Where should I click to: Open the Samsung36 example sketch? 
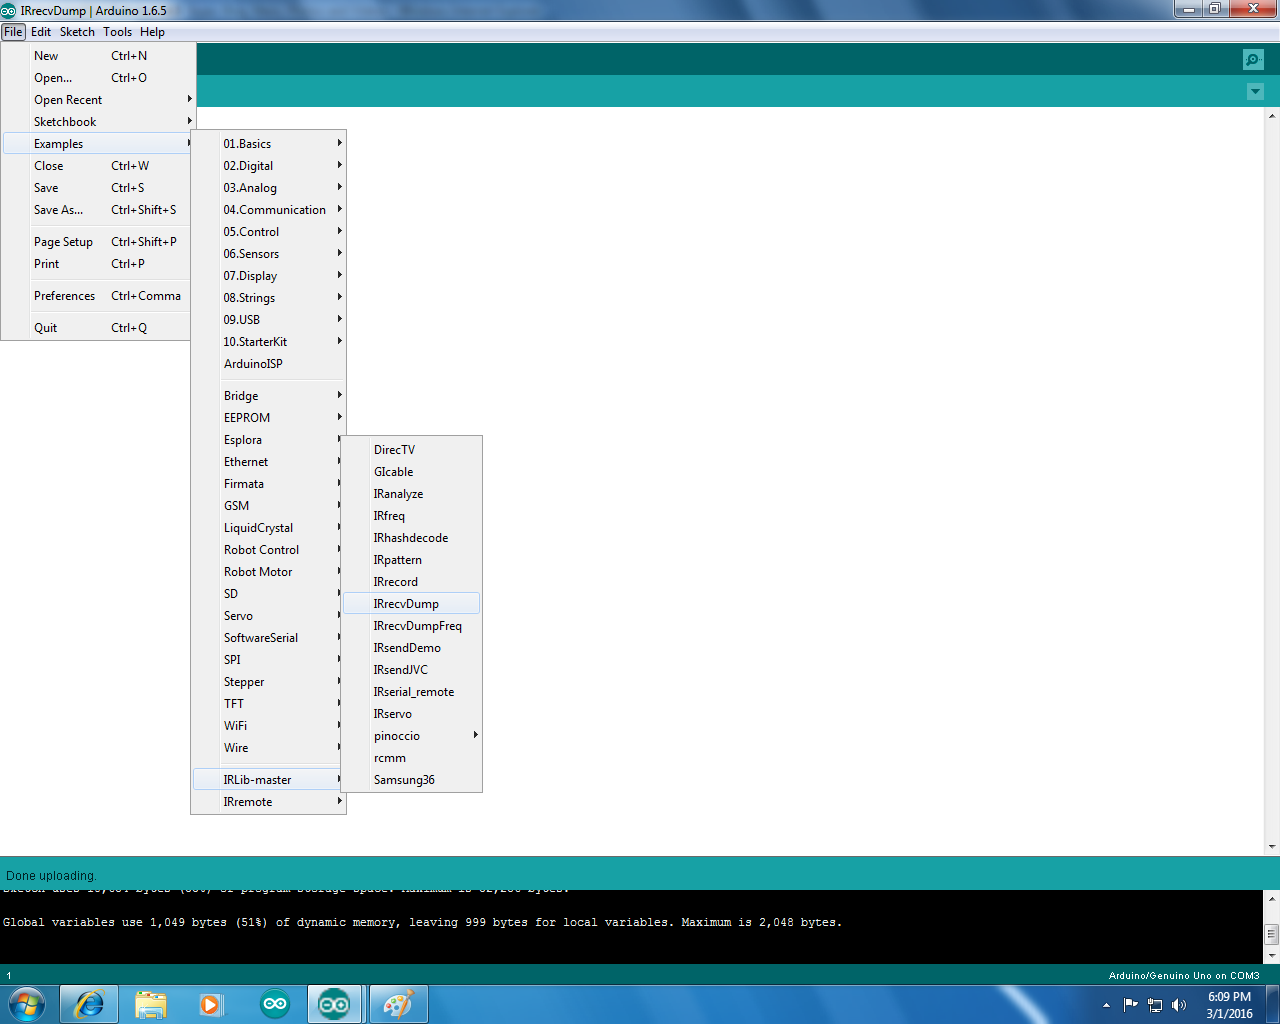pos(412,780)
